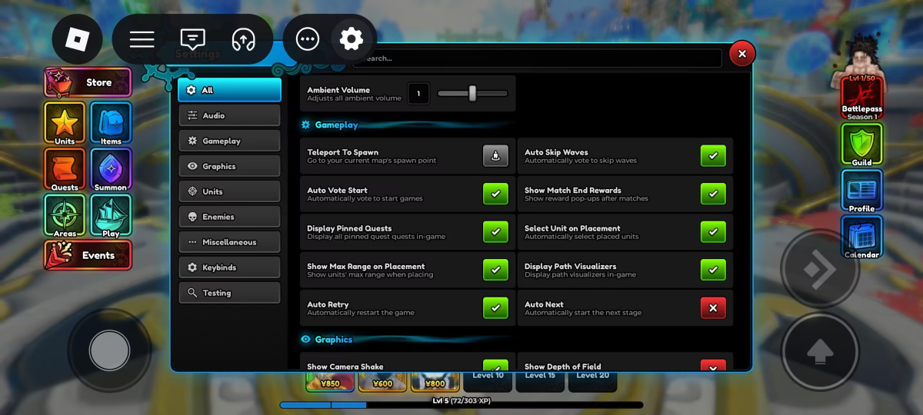Select the Gameplay settings category
This screenshot has width=923, height=415.
(230, 141)
